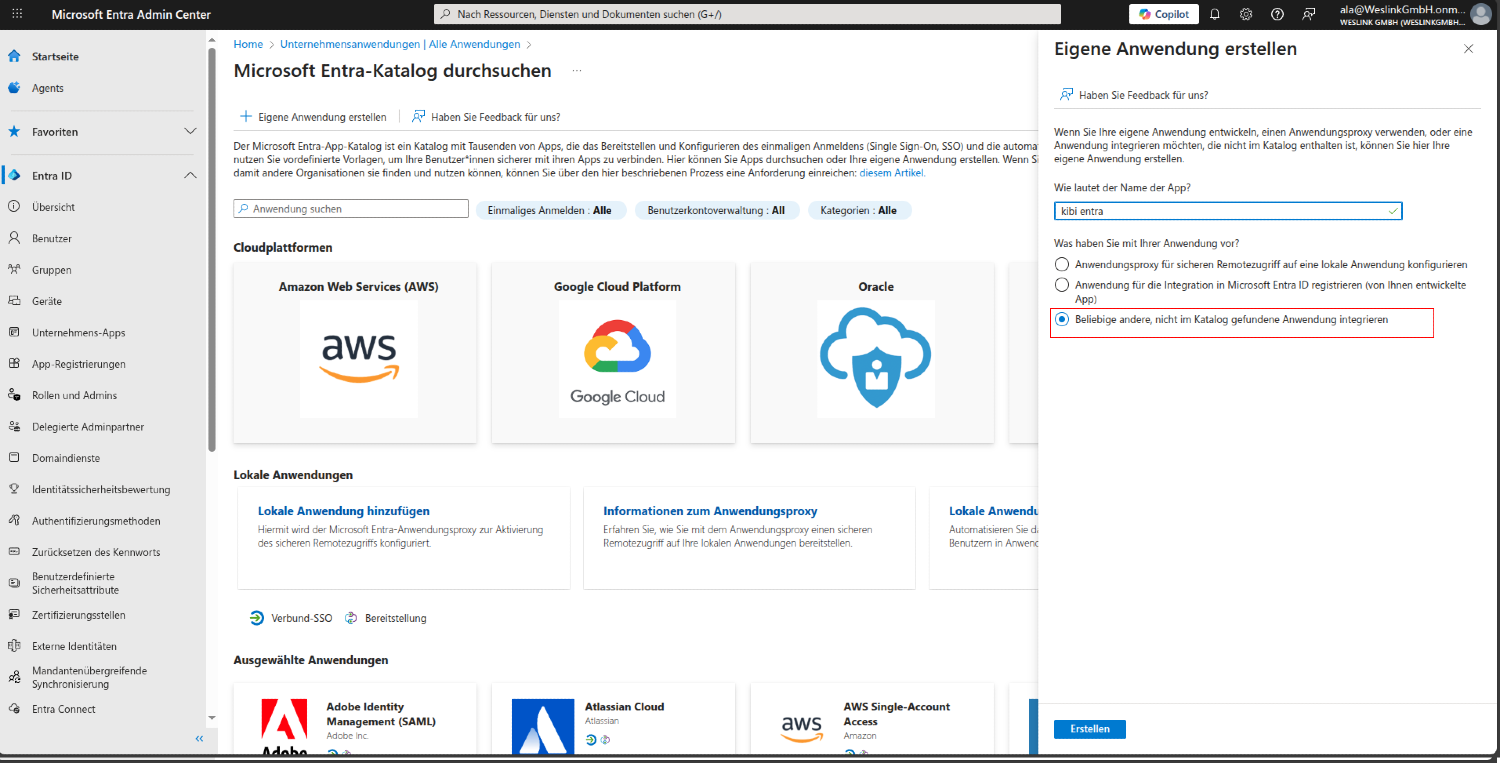The width and height of the screenshot is (1500, 763).
Task: Open the Copilot button
Action: click(1164, 14)
